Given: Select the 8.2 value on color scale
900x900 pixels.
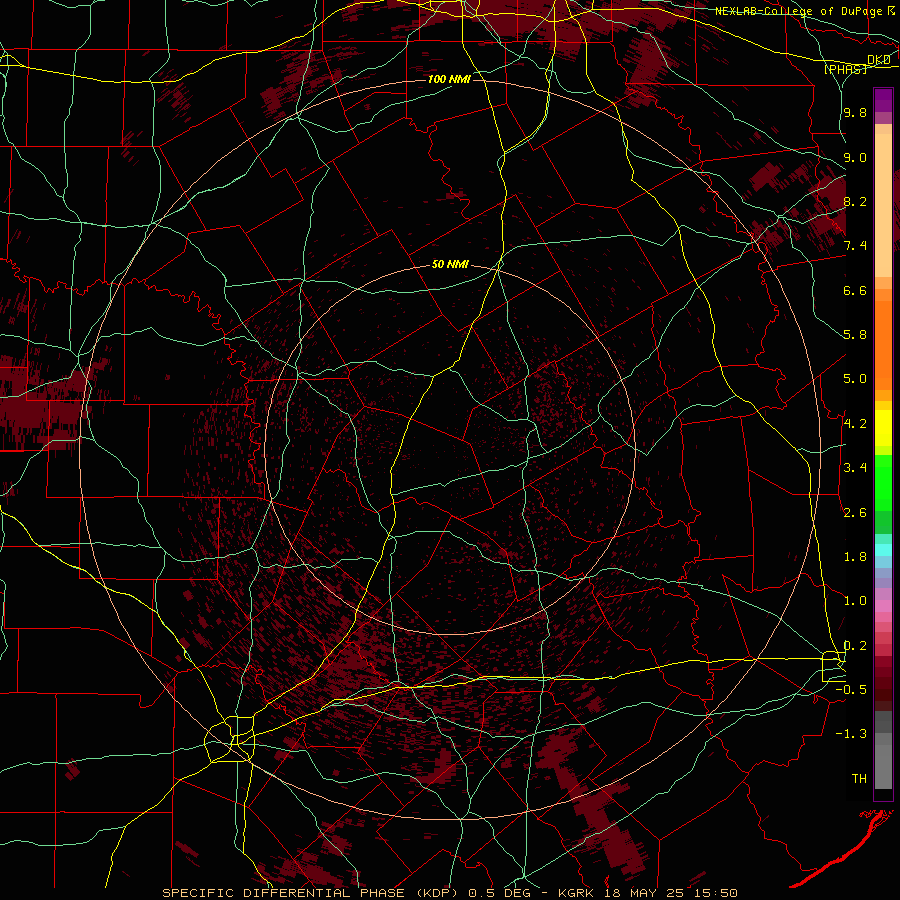Looking at the screenshot, I should click(x=855, y=201).
